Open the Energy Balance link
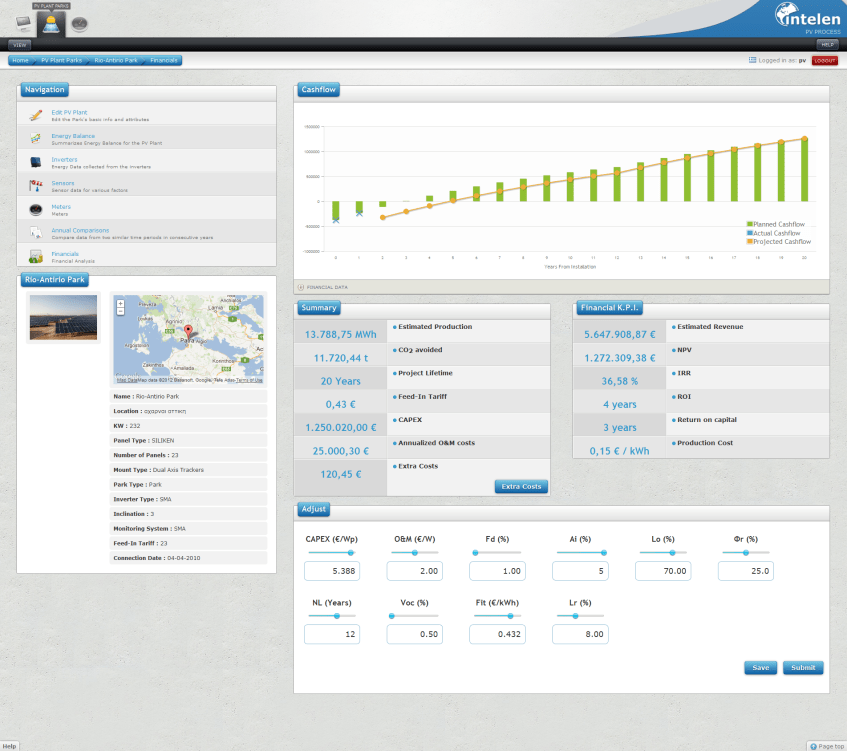The width and height of the screenshot is (847, 751). click(x=73, y=136)
